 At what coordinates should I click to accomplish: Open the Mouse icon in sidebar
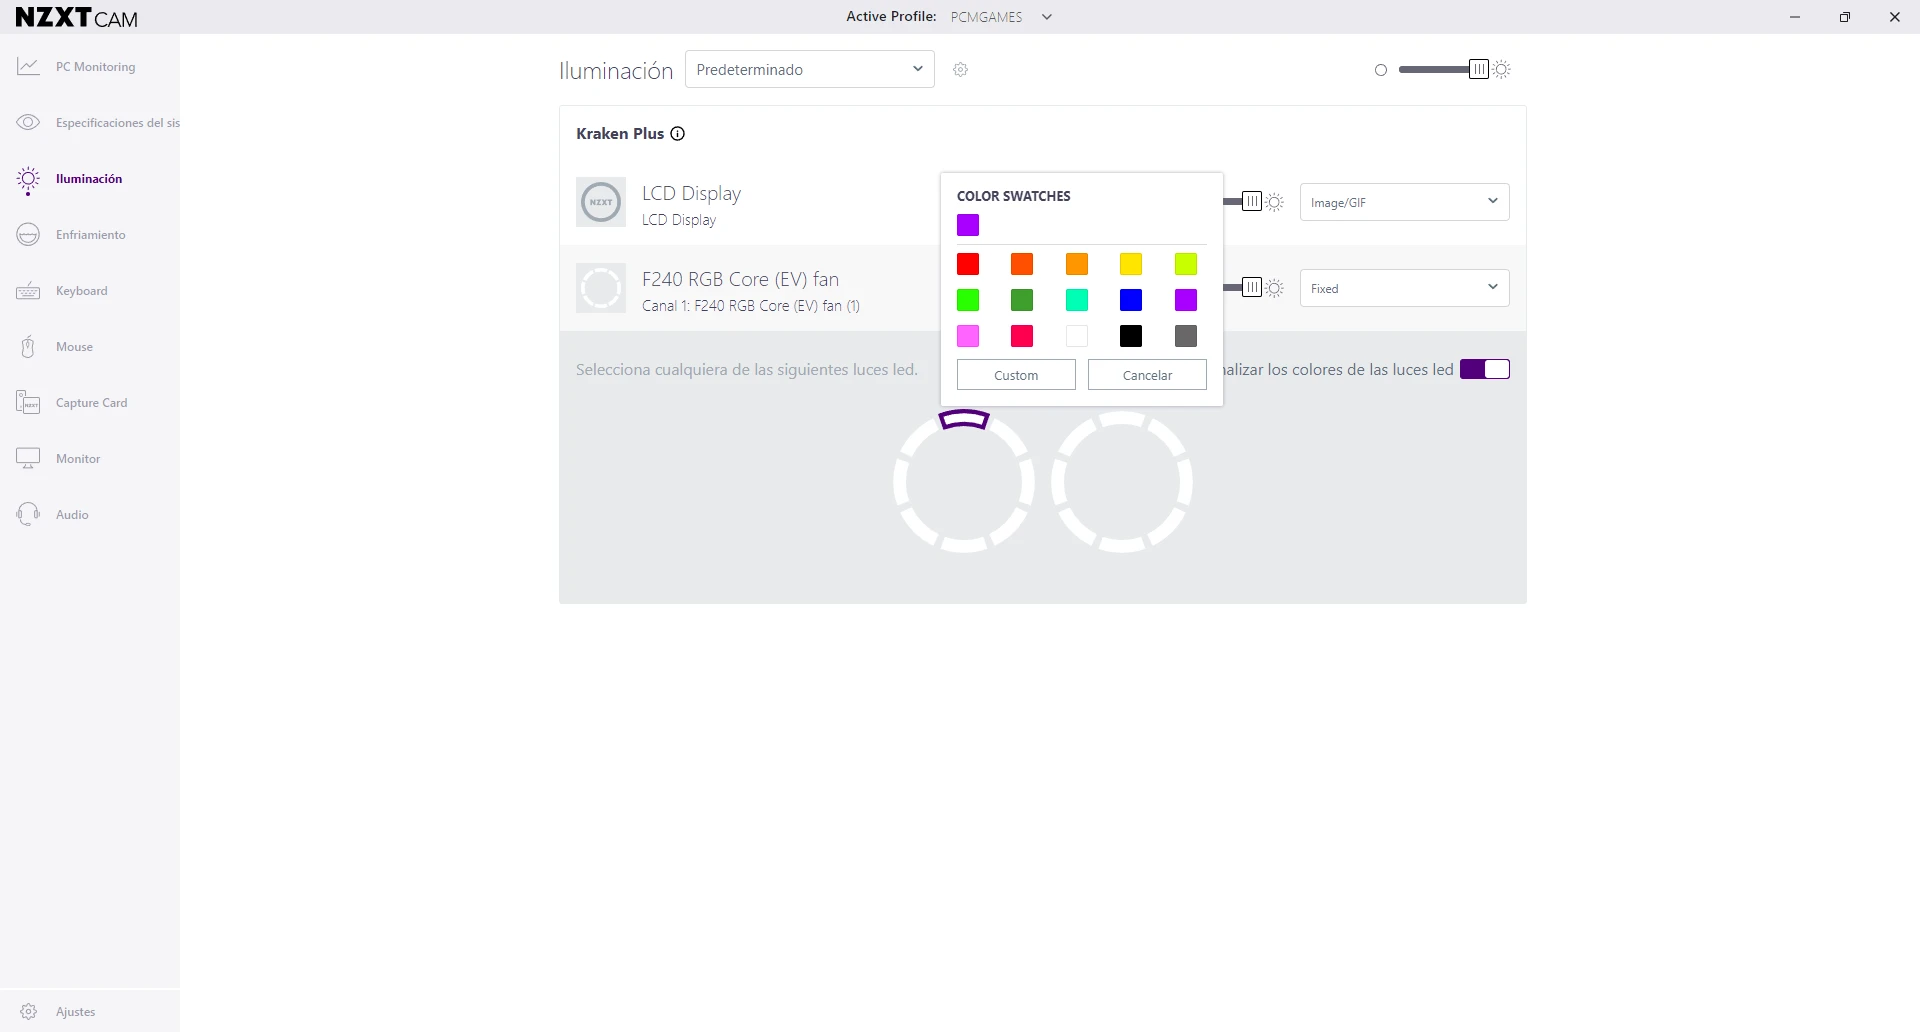point(28,347)
